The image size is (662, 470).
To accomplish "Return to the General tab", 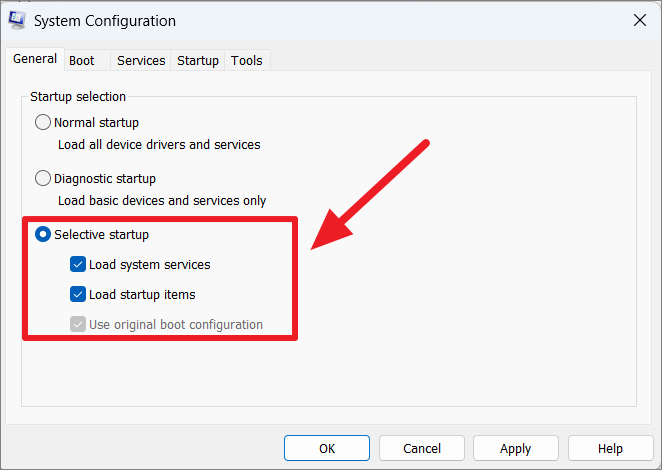I will coord(35,59).
